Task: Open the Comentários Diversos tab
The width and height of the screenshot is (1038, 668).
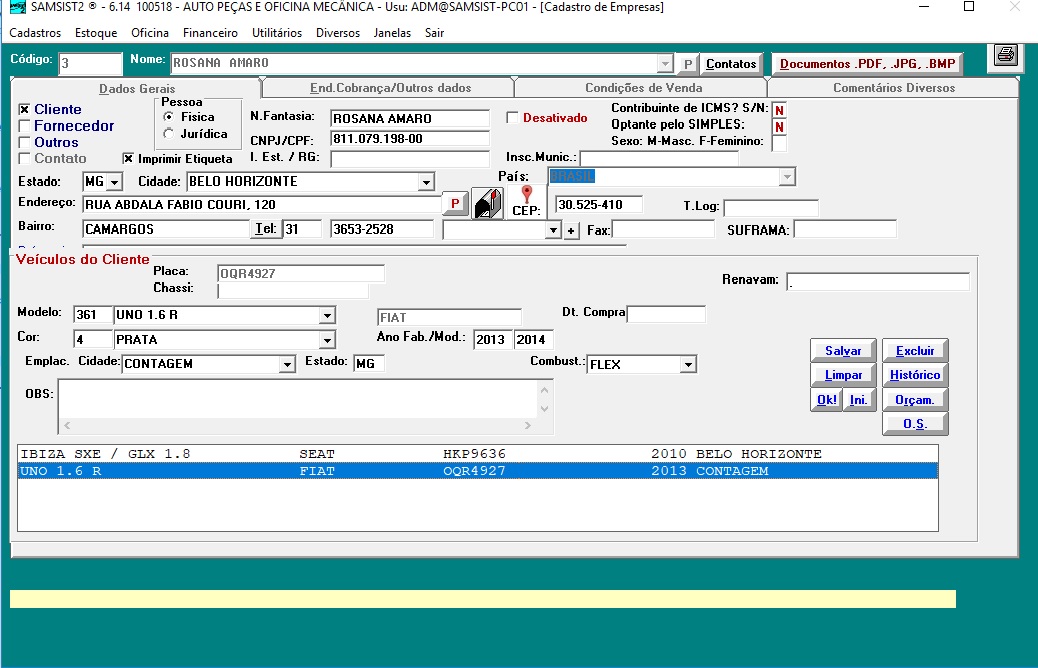Action: pos(894,87)
